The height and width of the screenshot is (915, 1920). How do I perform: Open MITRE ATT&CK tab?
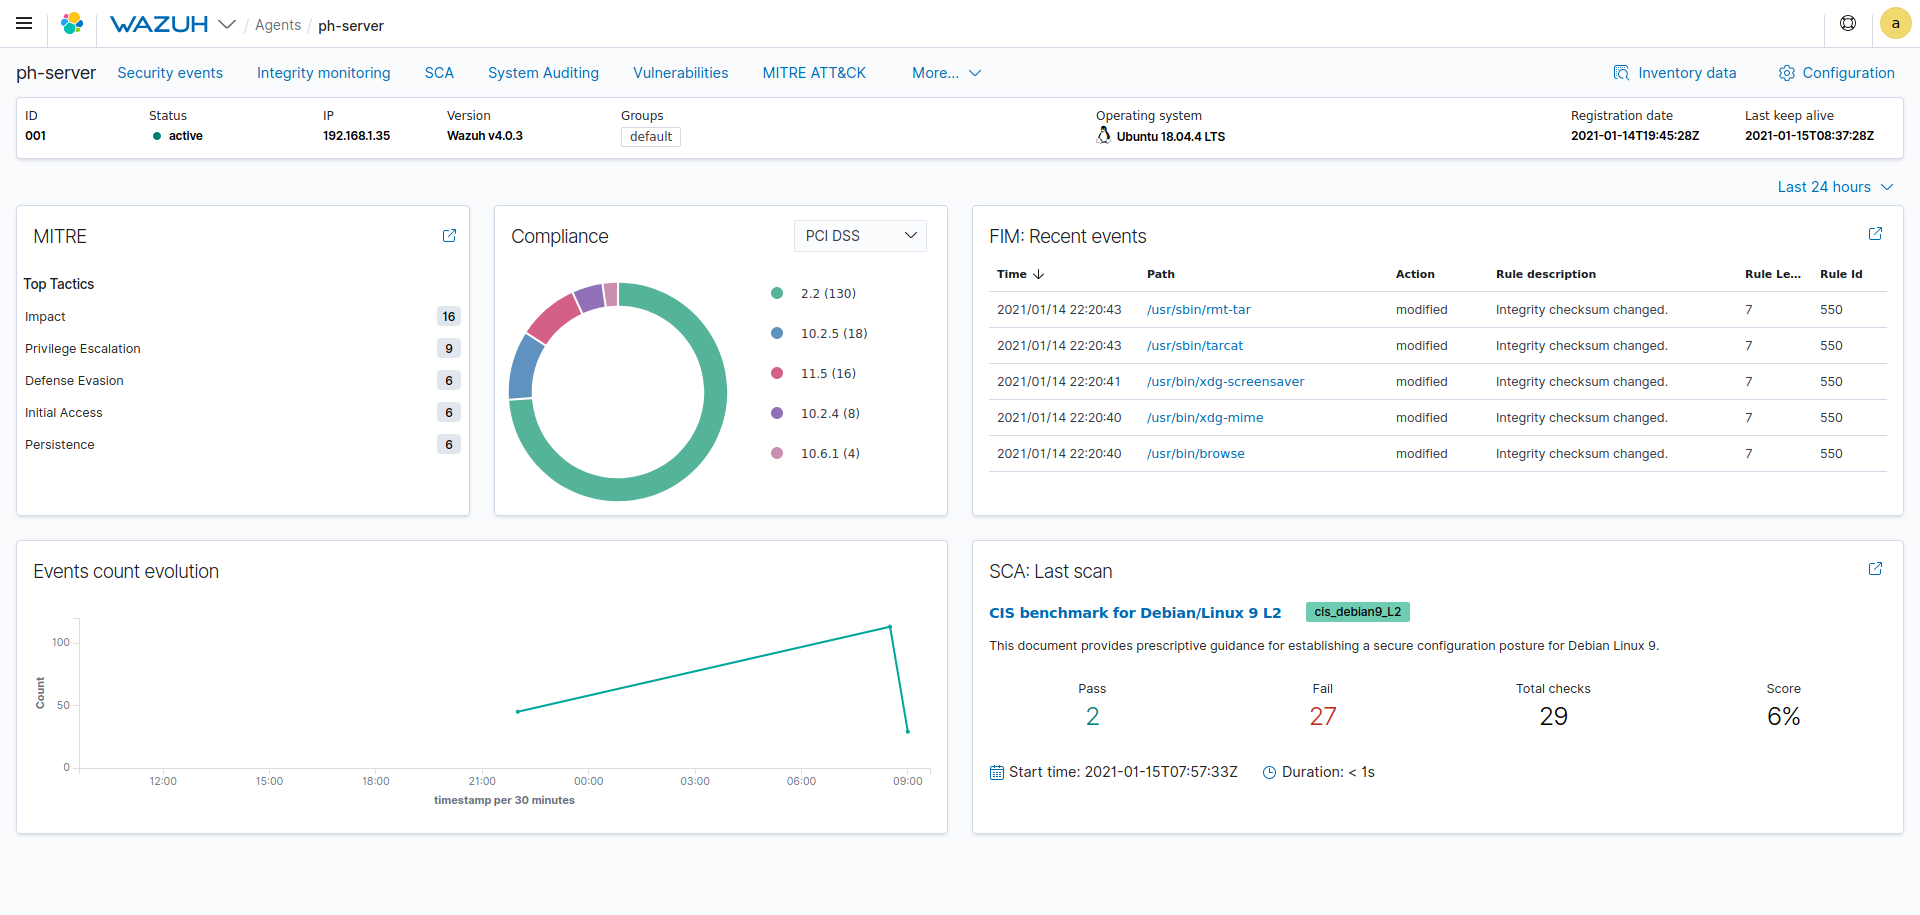tap(814, 73)
